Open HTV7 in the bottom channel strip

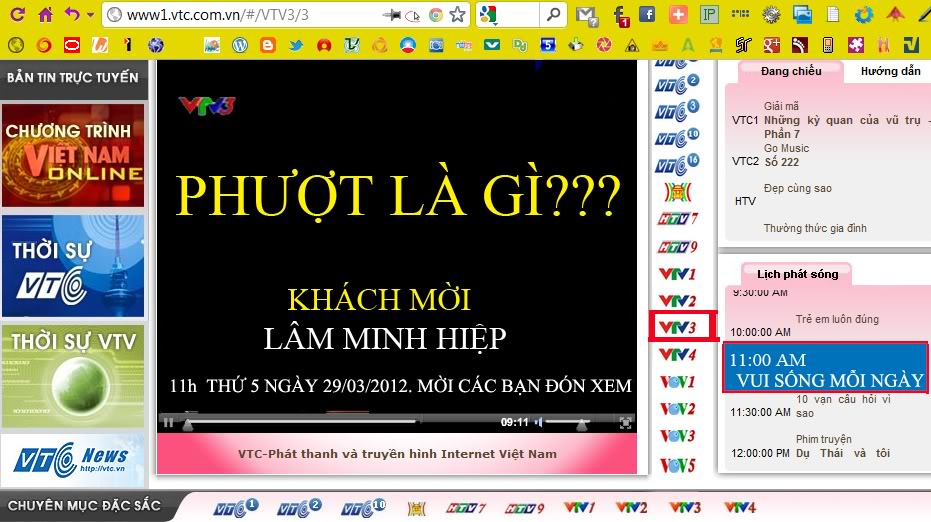(466, 508)
